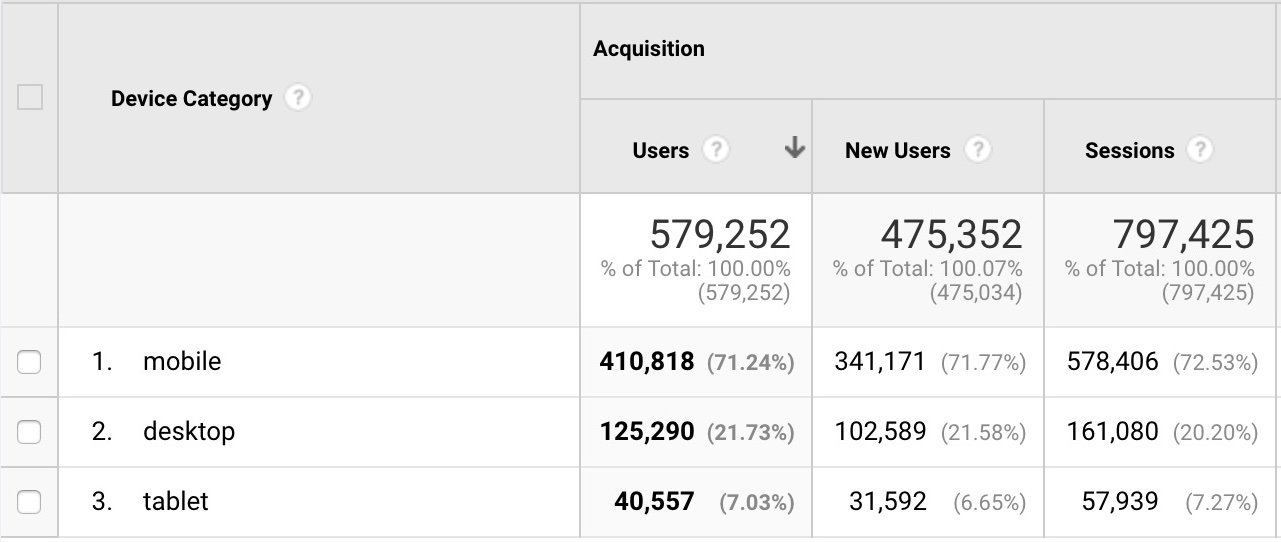Open help icon next to New Users

pyautogui.click(x=977, y=150)
